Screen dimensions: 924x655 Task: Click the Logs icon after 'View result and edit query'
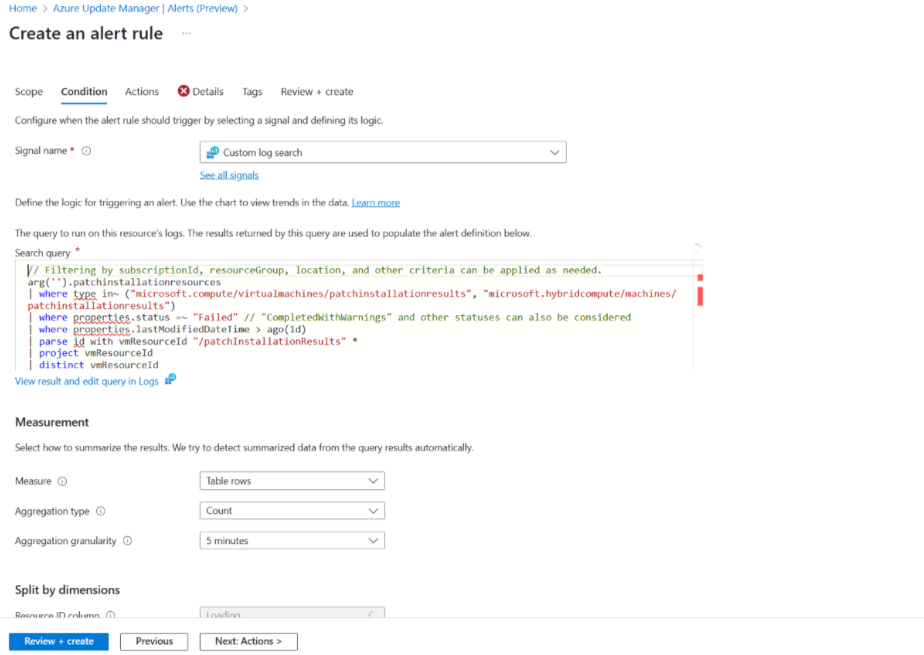click(x=170, y=380)
